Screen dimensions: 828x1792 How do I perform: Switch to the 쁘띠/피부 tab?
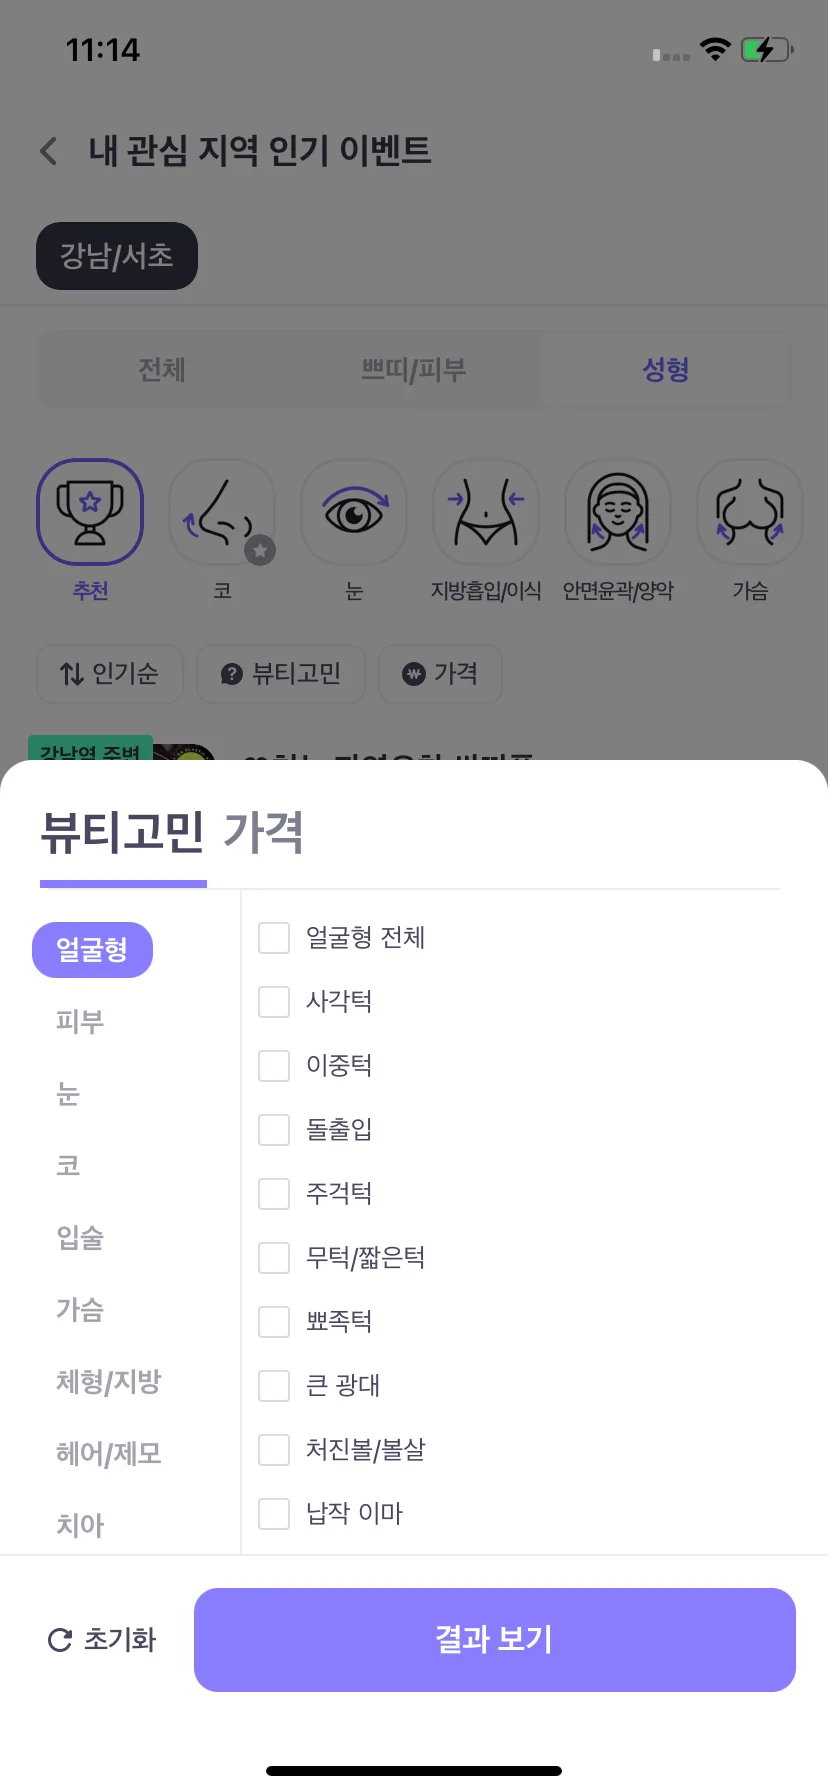click(x=414, y=370)
